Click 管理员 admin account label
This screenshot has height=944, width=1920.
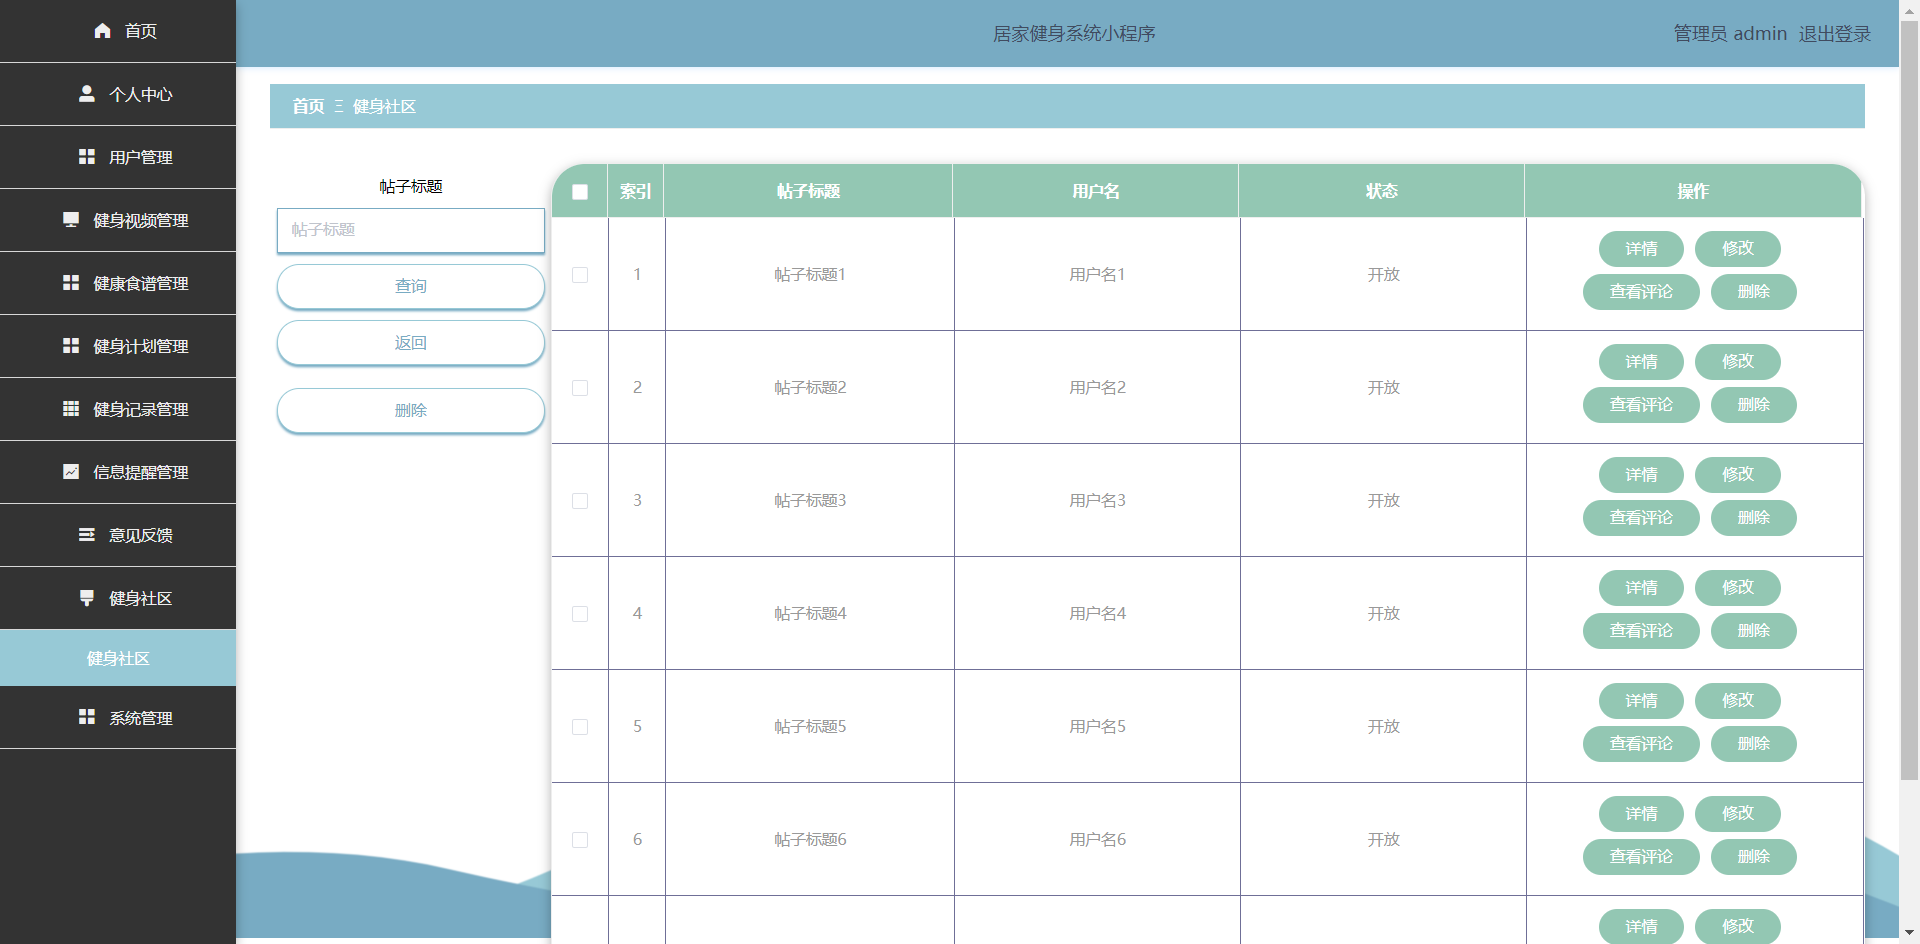coord(1730,34)
